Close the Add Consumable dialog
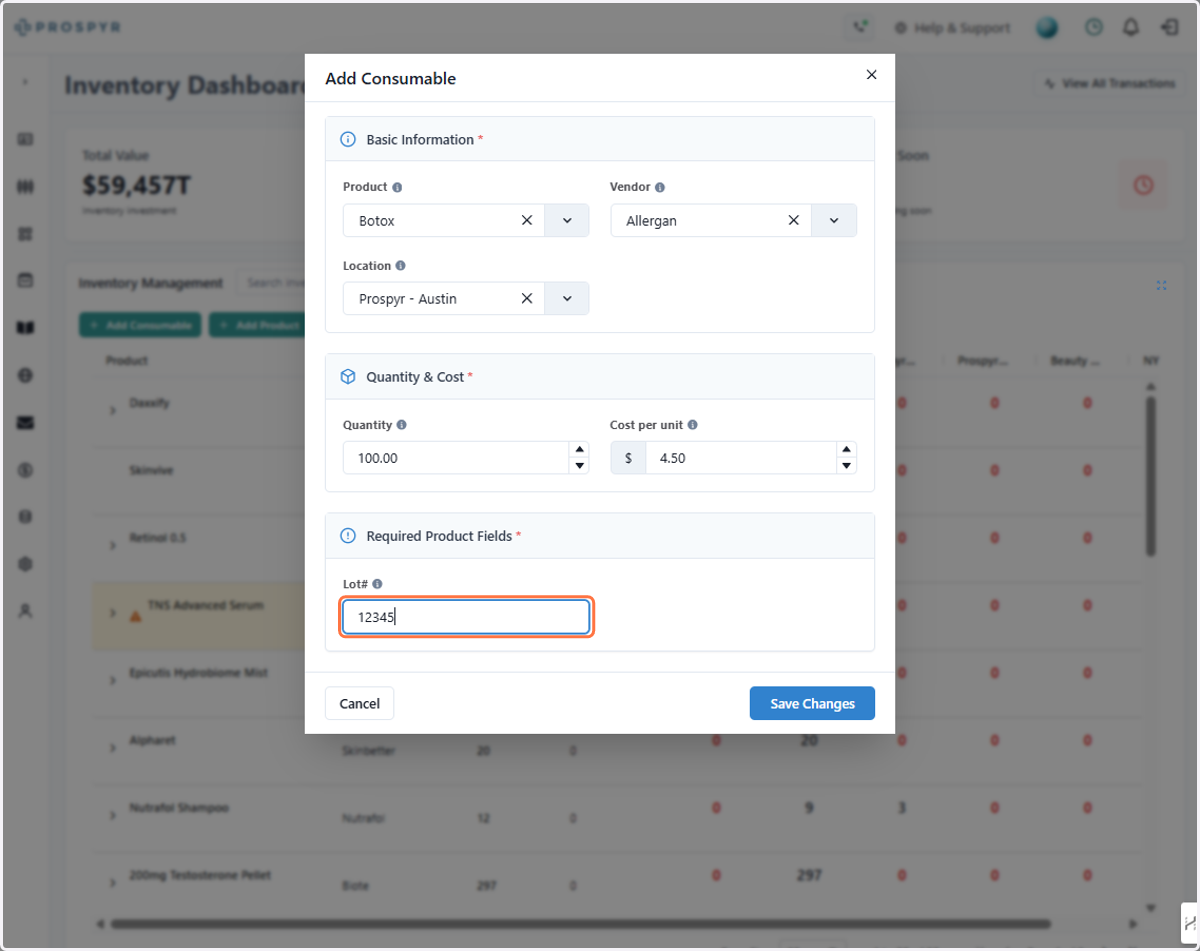Image resolution: width=1200 pixels, height=951 pixels. pos(871,75)
